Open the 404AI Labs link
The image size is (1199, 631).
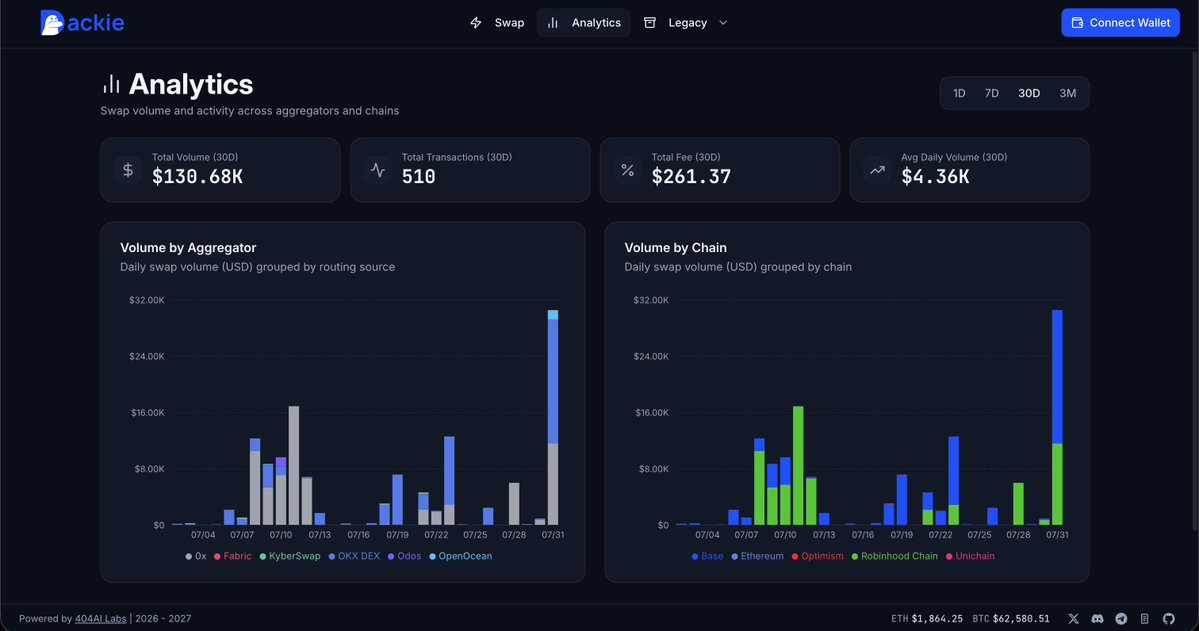[x=100, y=619]
